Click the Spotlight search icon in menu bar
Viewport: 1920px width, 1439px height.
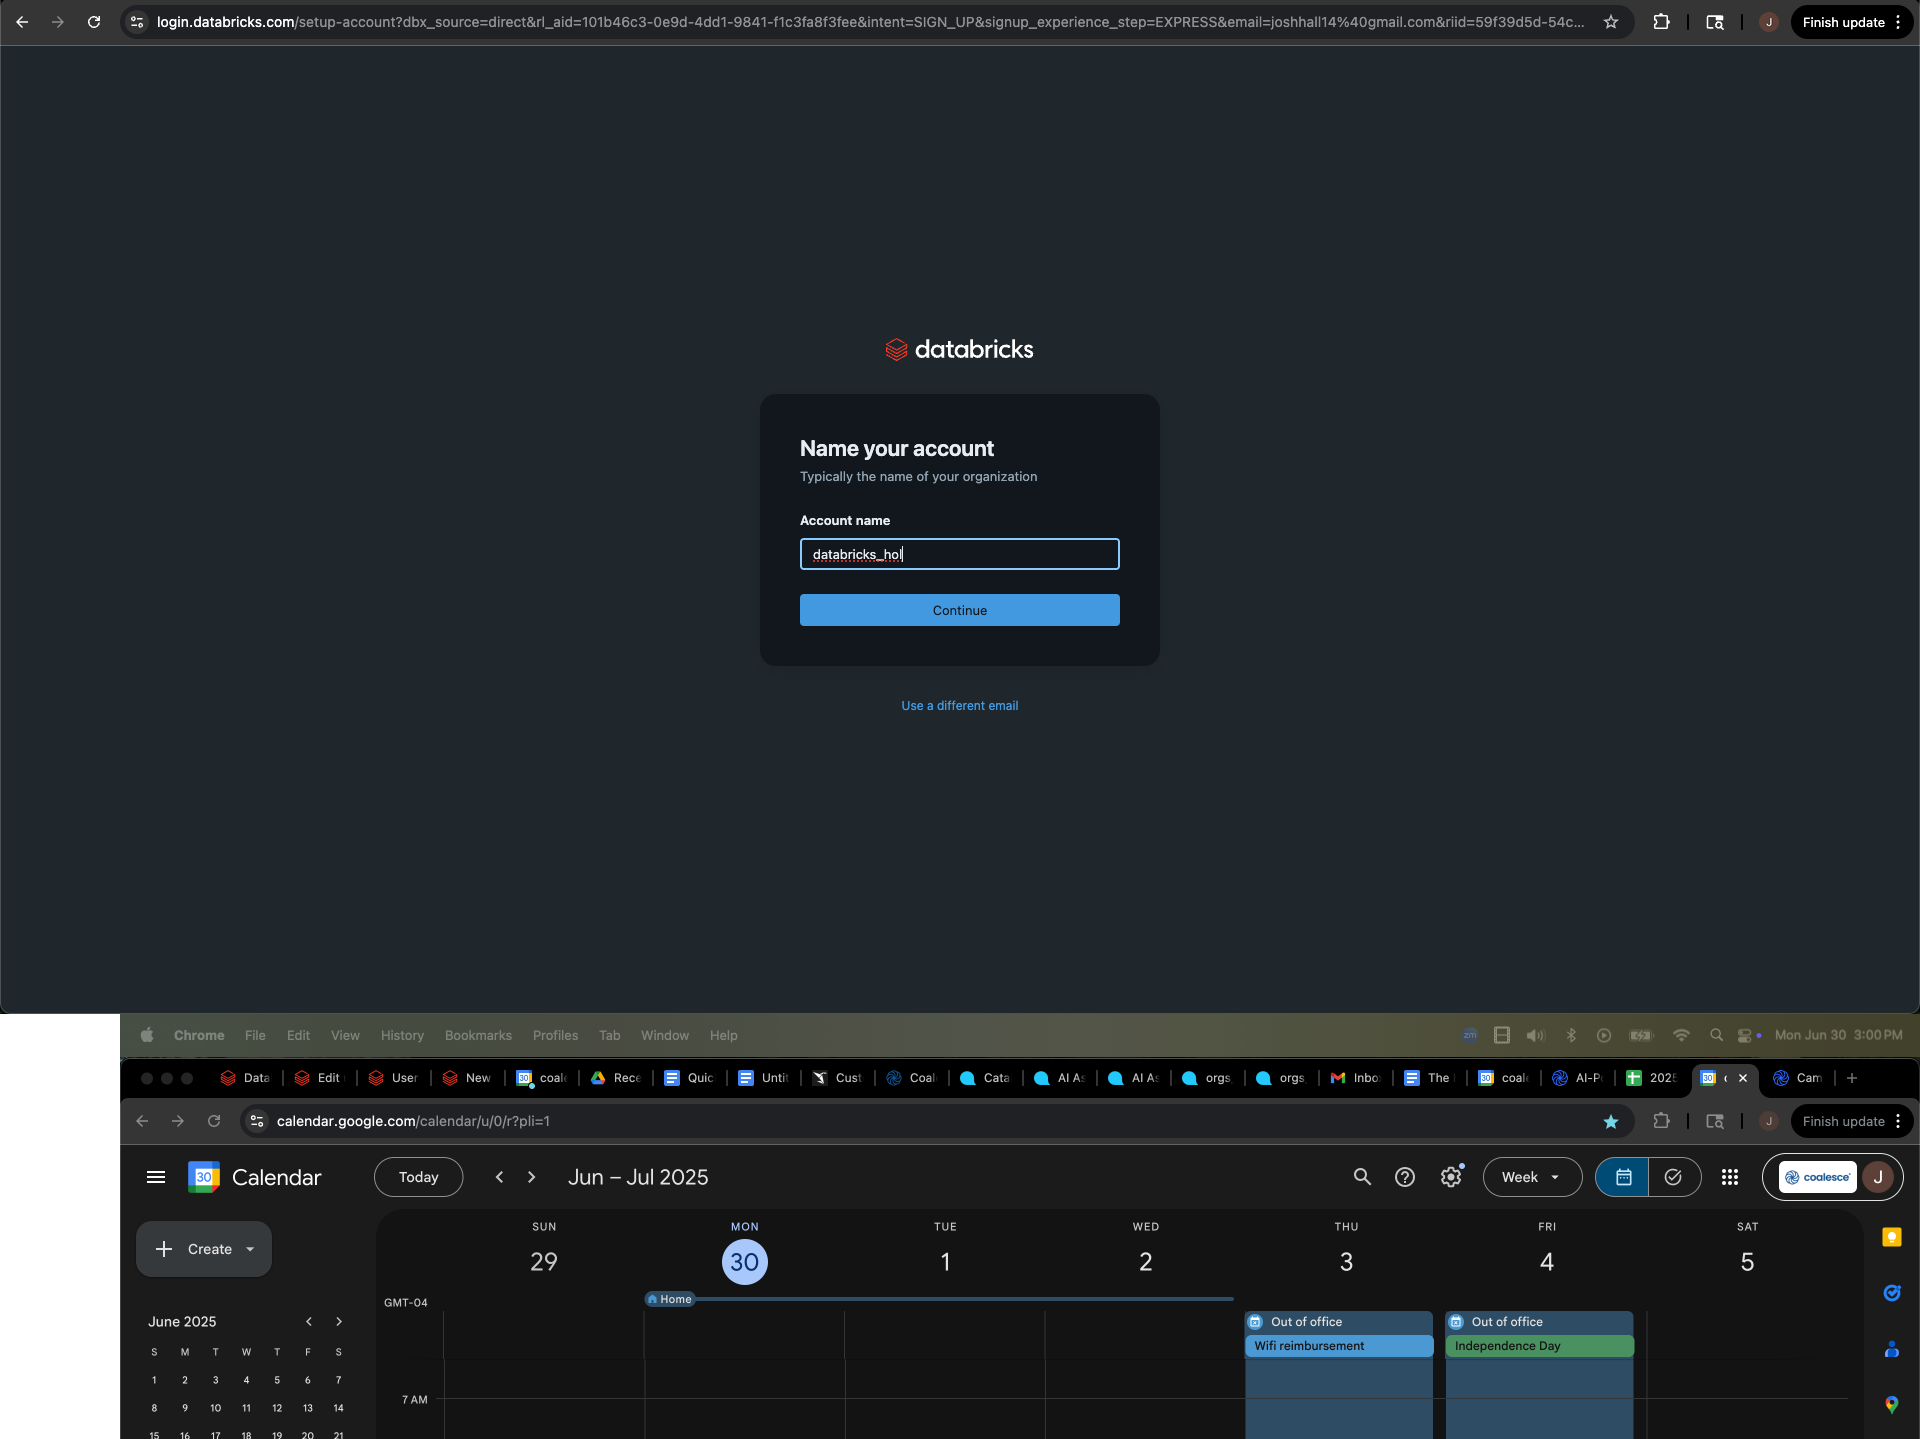[1716, 1035]
